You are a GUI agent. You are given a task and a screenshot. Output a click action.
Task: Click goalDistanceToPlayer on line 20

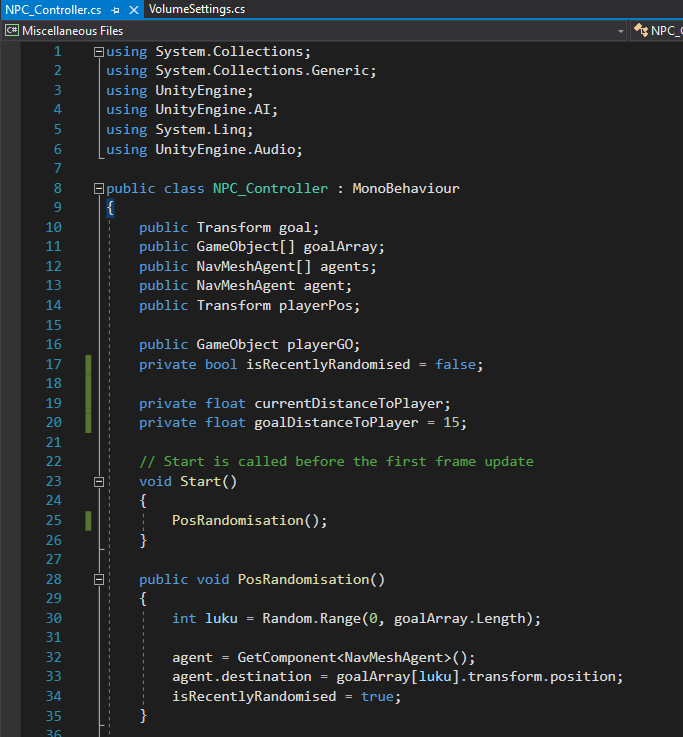pyautogui.click(x=336, y=423)
